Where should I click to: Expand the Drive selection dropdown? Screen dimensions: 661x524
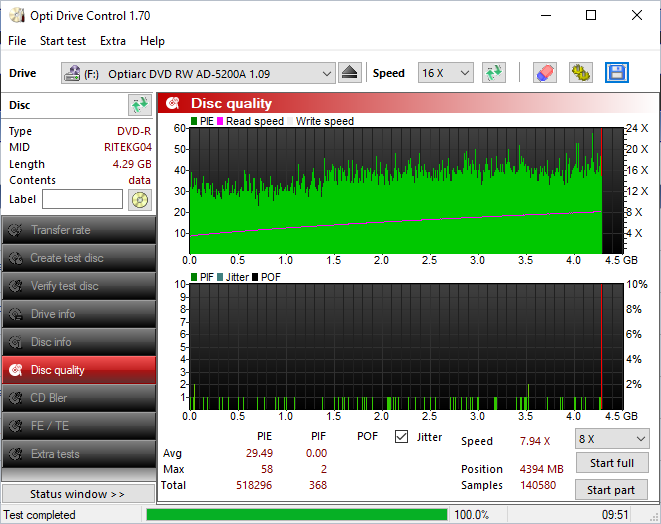[x=199, y=73]
